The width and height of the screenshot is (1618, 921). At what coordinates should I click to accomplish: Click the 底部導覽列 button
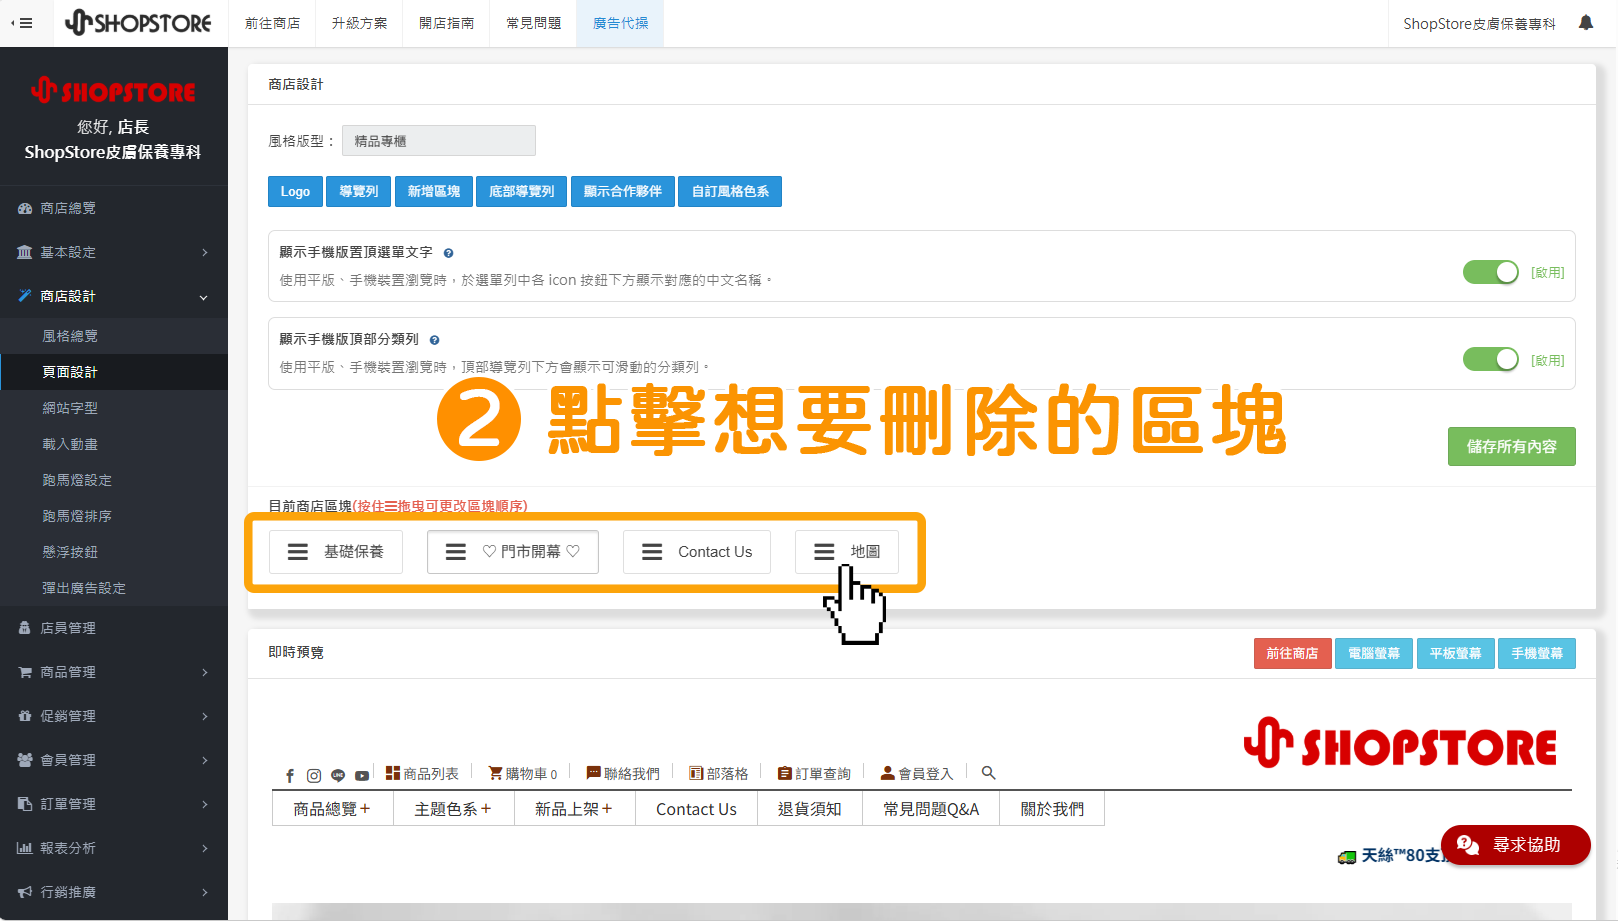click(522, 191)
